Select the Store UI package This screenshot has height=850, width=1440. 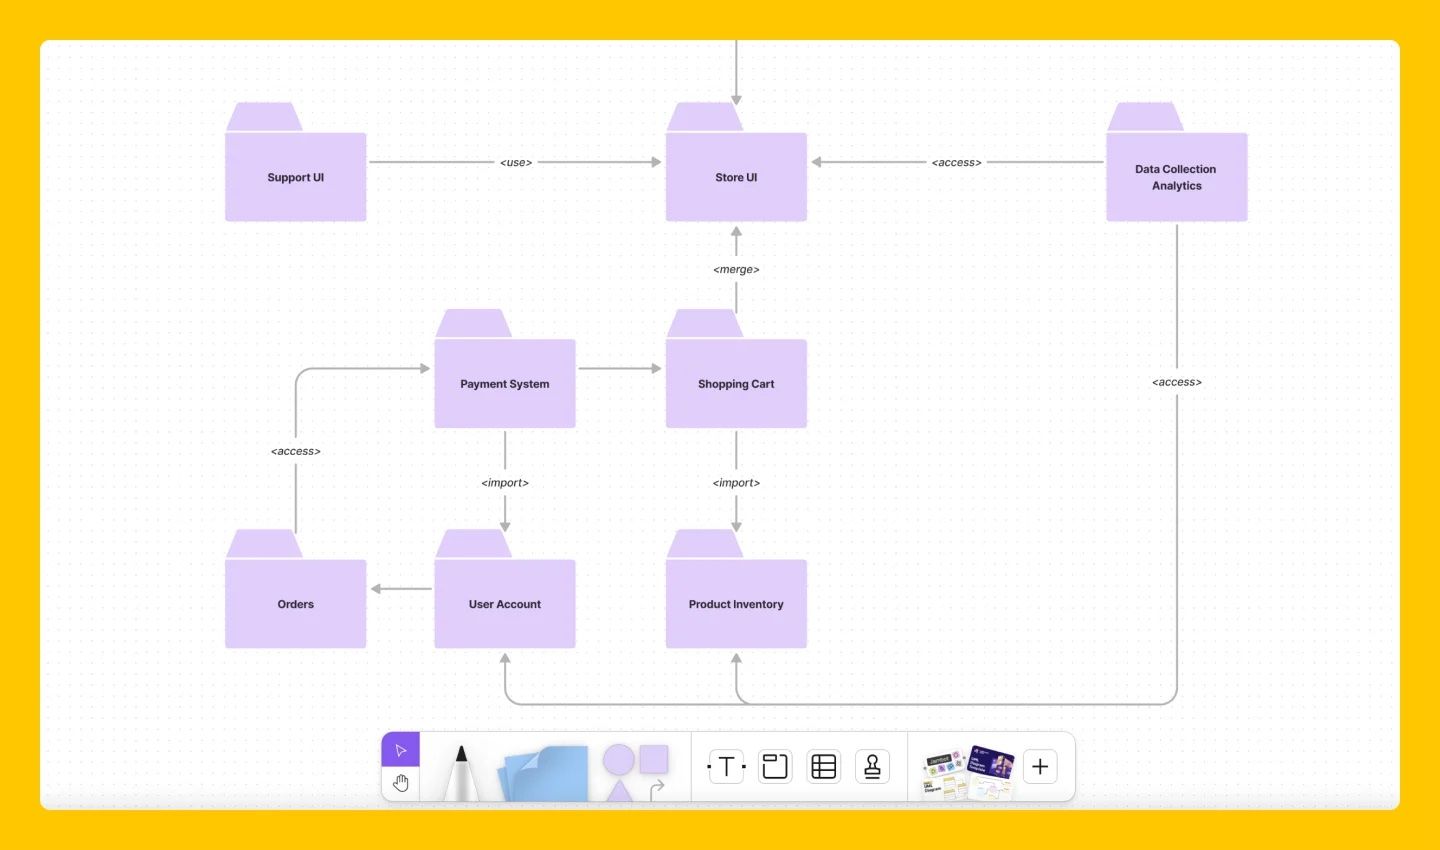pyautogui.click(x=736, y=177)
